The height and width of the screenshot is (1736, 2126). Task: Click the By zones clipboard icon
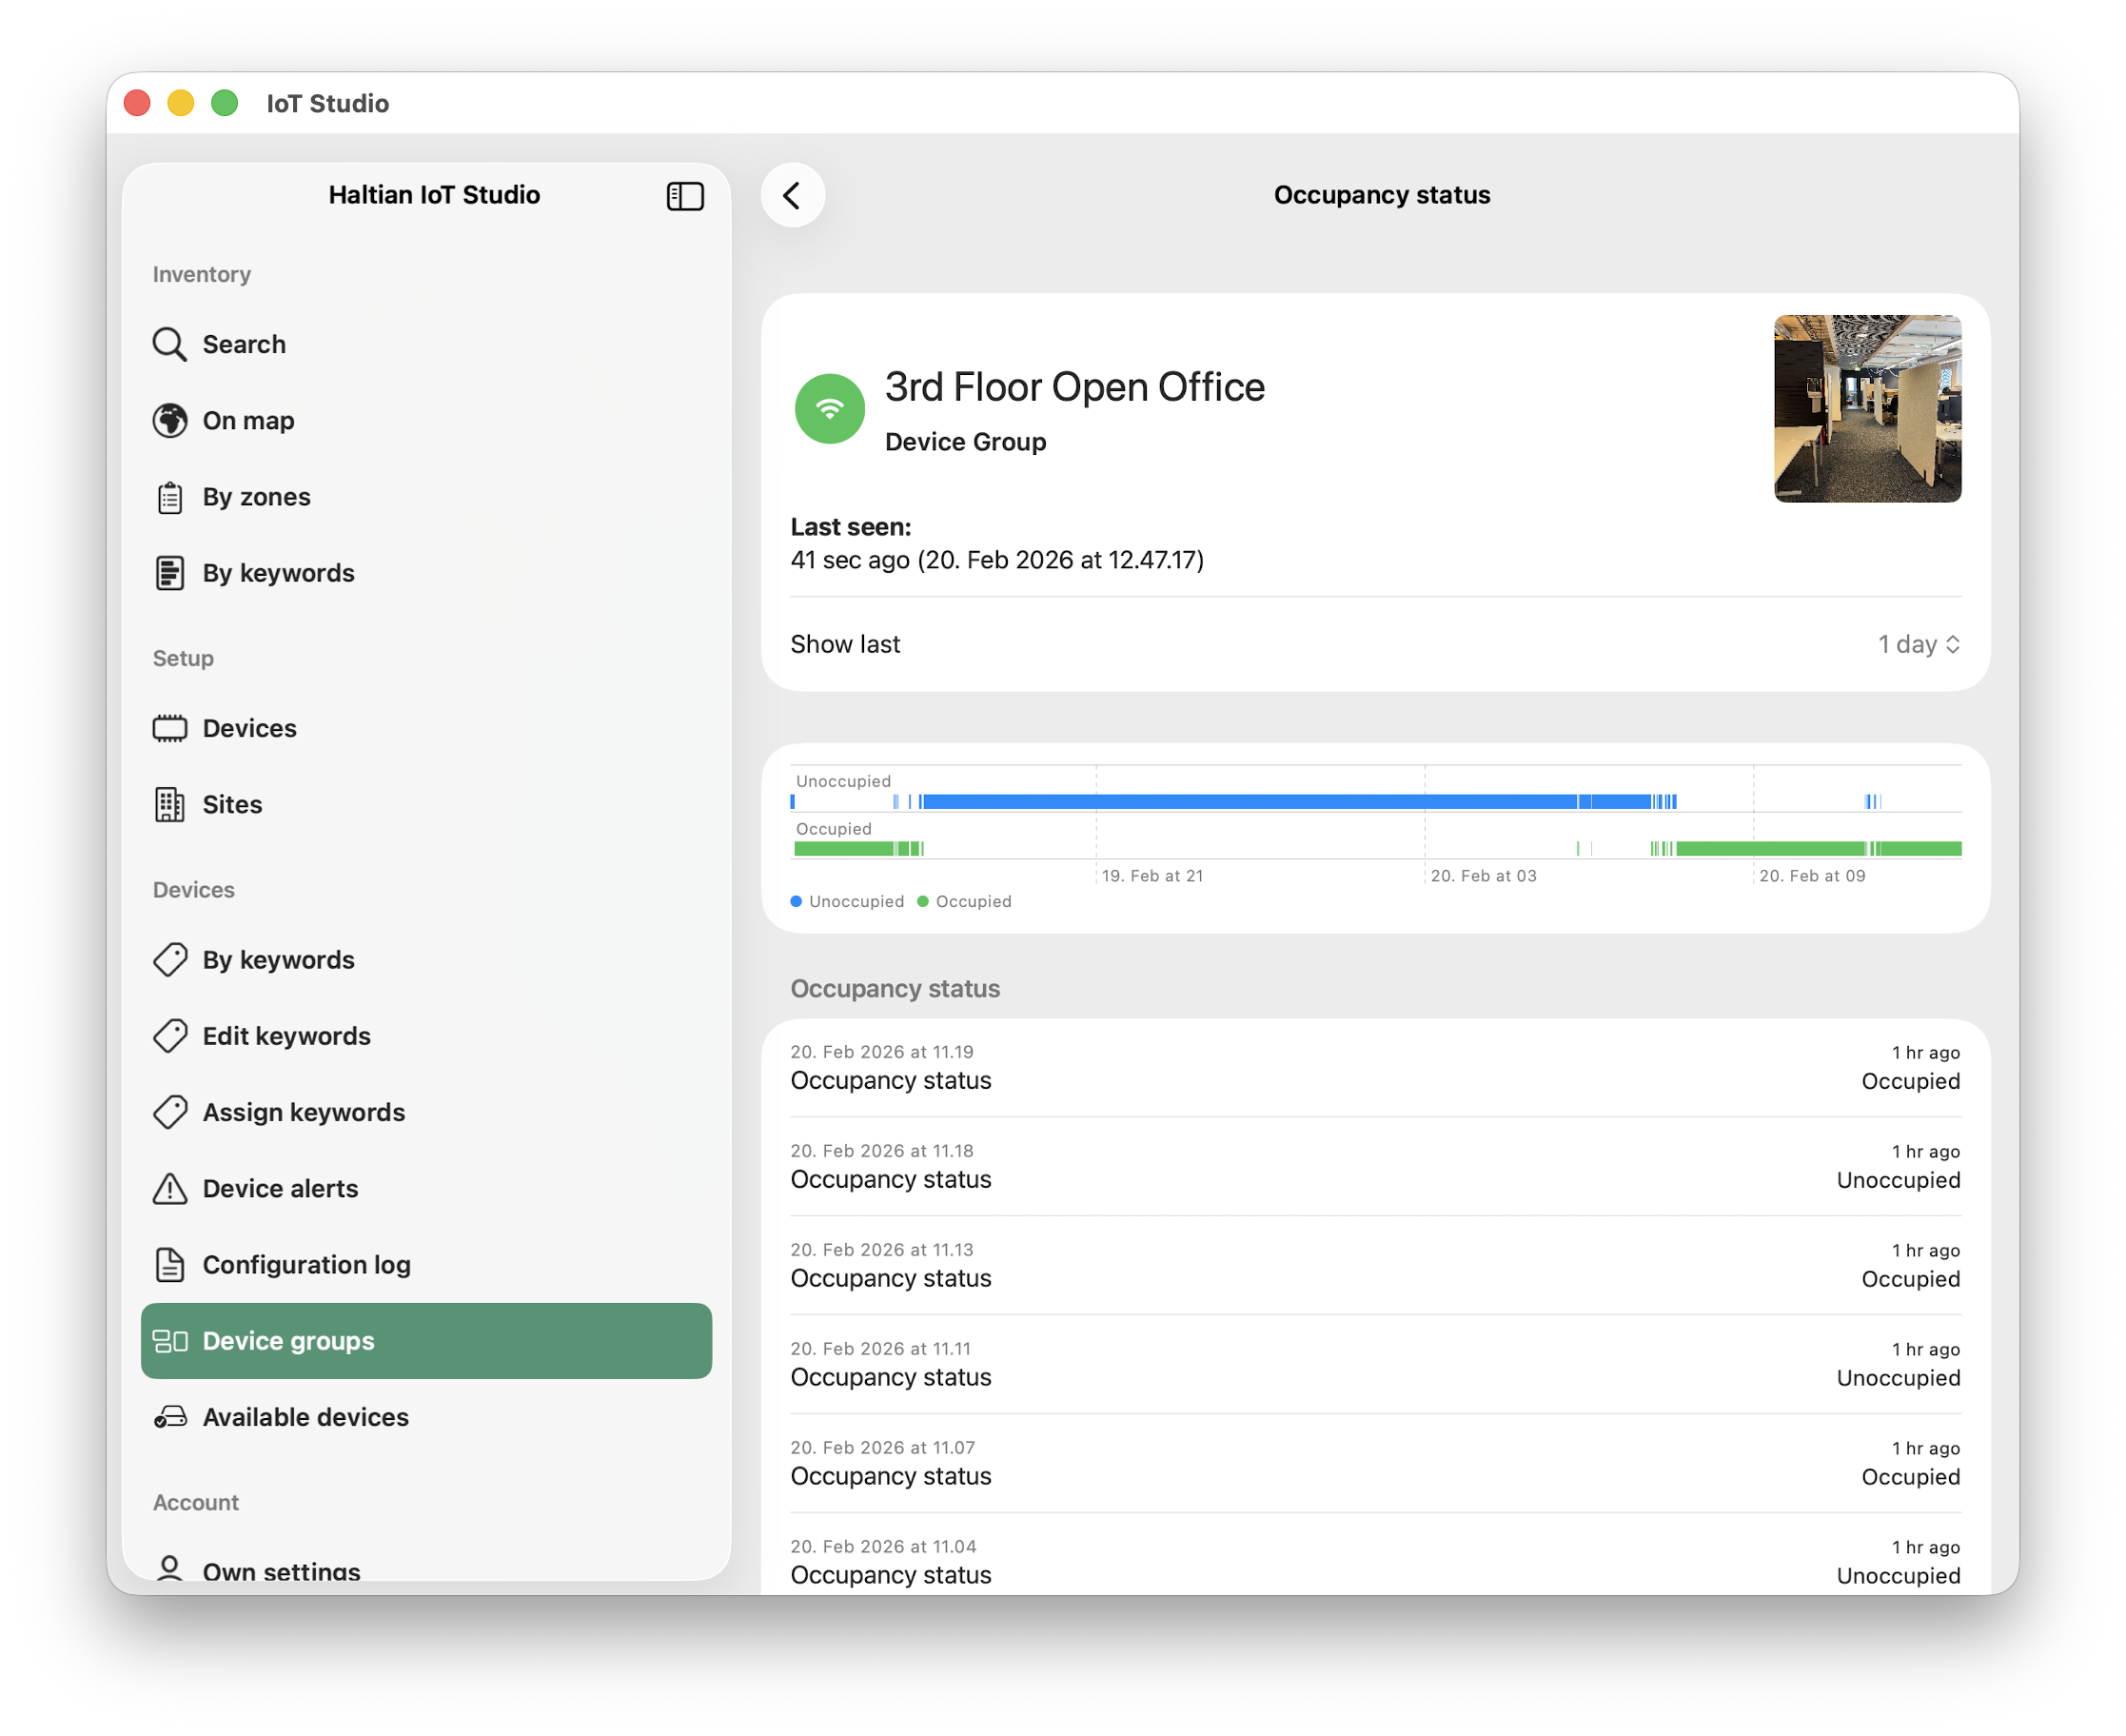170,496
